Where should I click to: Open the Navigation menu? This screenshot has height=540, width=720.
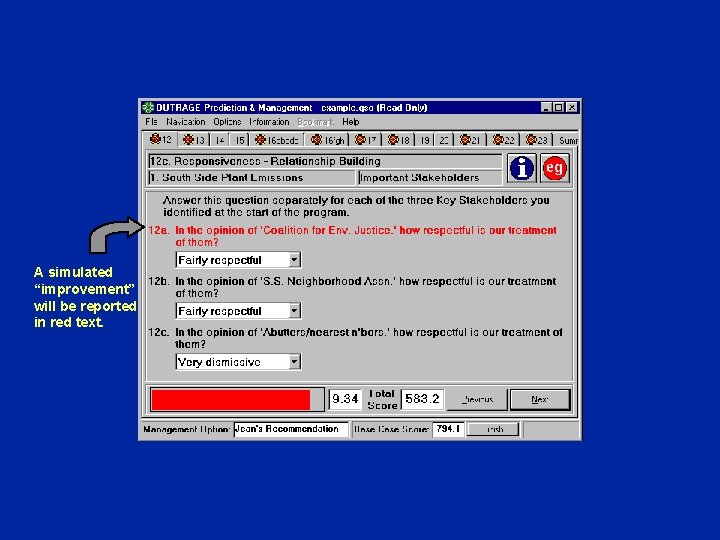tap(186, 122)
